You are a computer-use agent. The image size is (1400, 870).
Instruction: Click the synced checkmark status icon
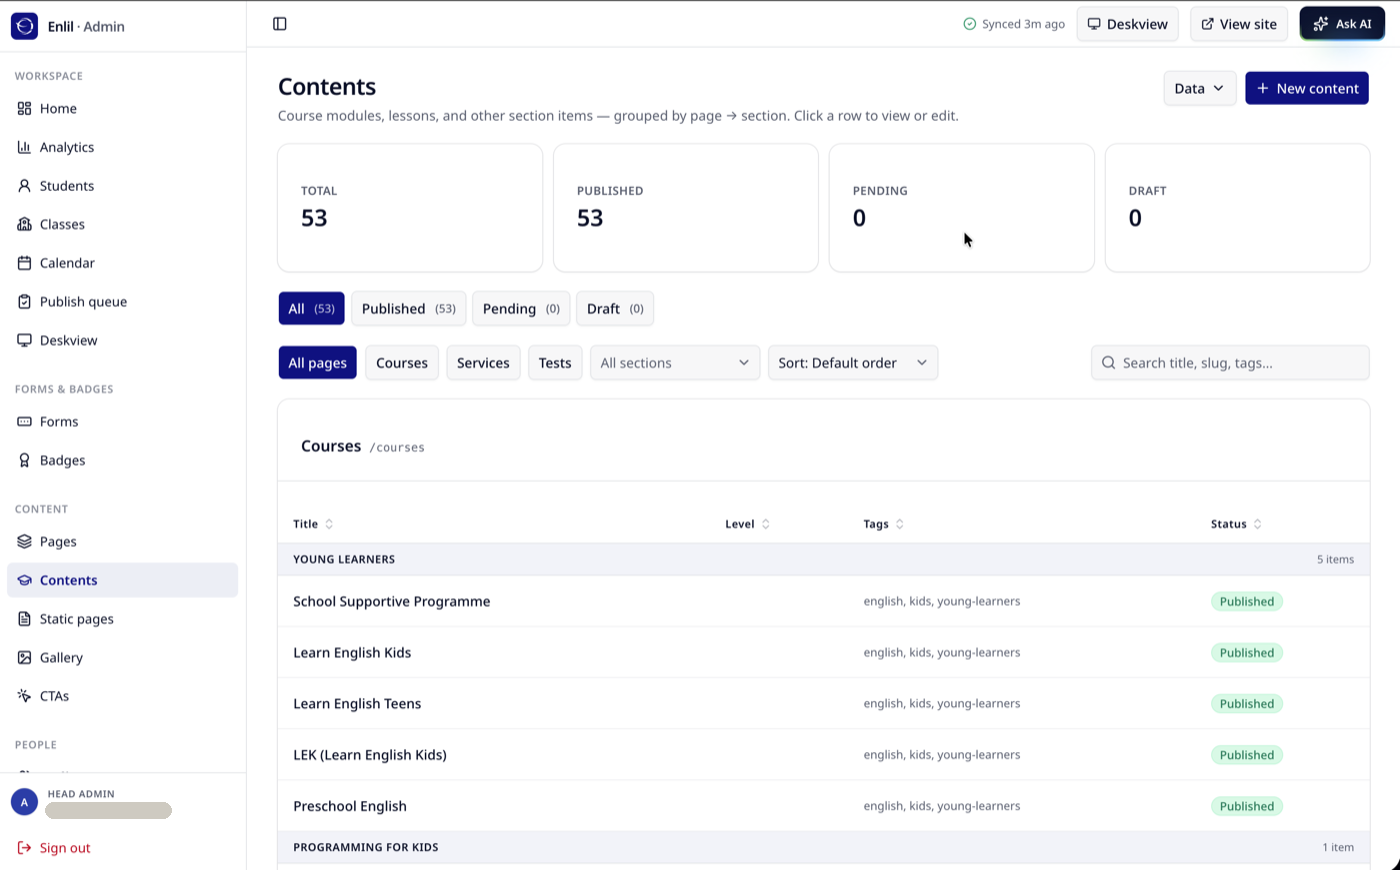[969, 24]
